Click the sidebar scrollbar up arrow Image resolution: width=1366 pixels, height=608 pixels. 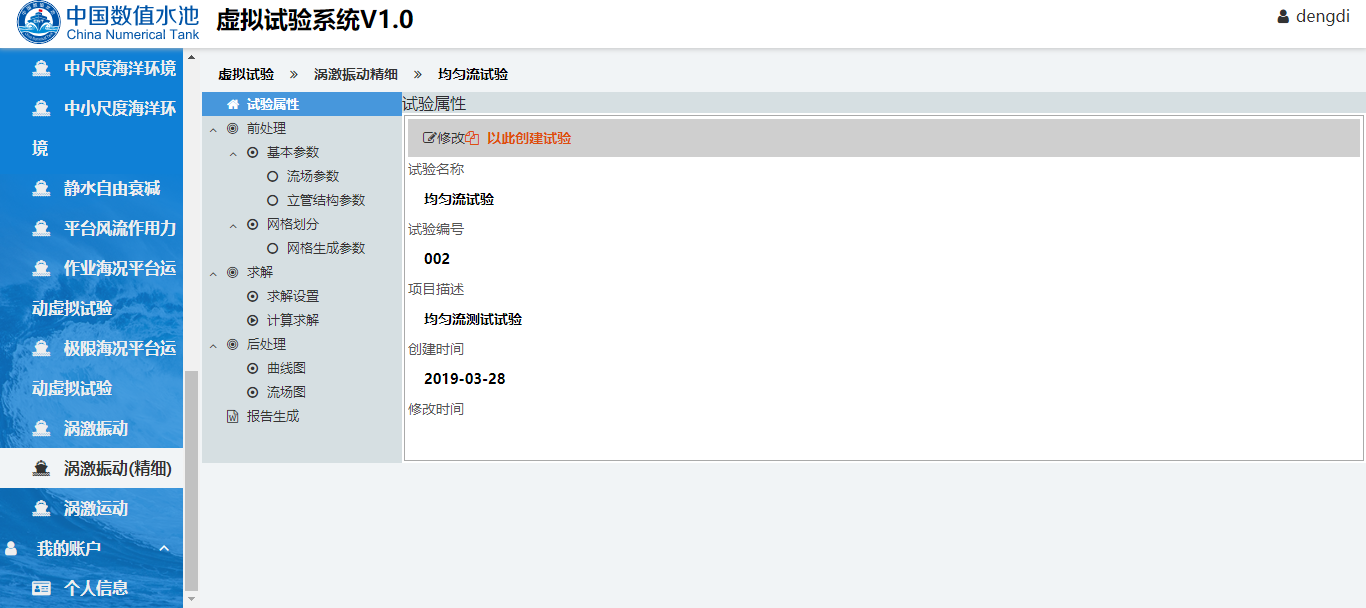tap(191, 57)
